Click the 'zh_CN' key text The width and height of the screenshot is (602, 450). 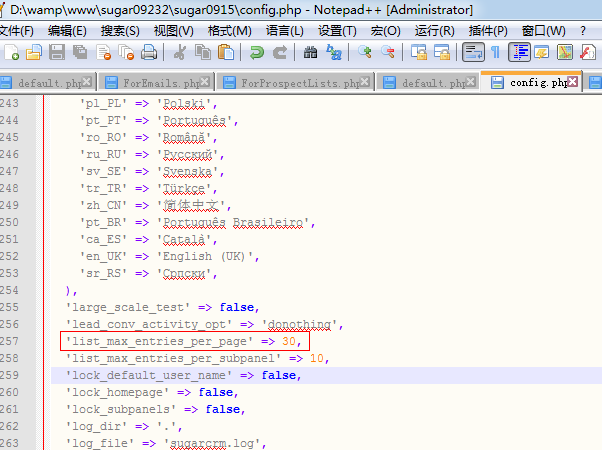[x=103, y=205]
